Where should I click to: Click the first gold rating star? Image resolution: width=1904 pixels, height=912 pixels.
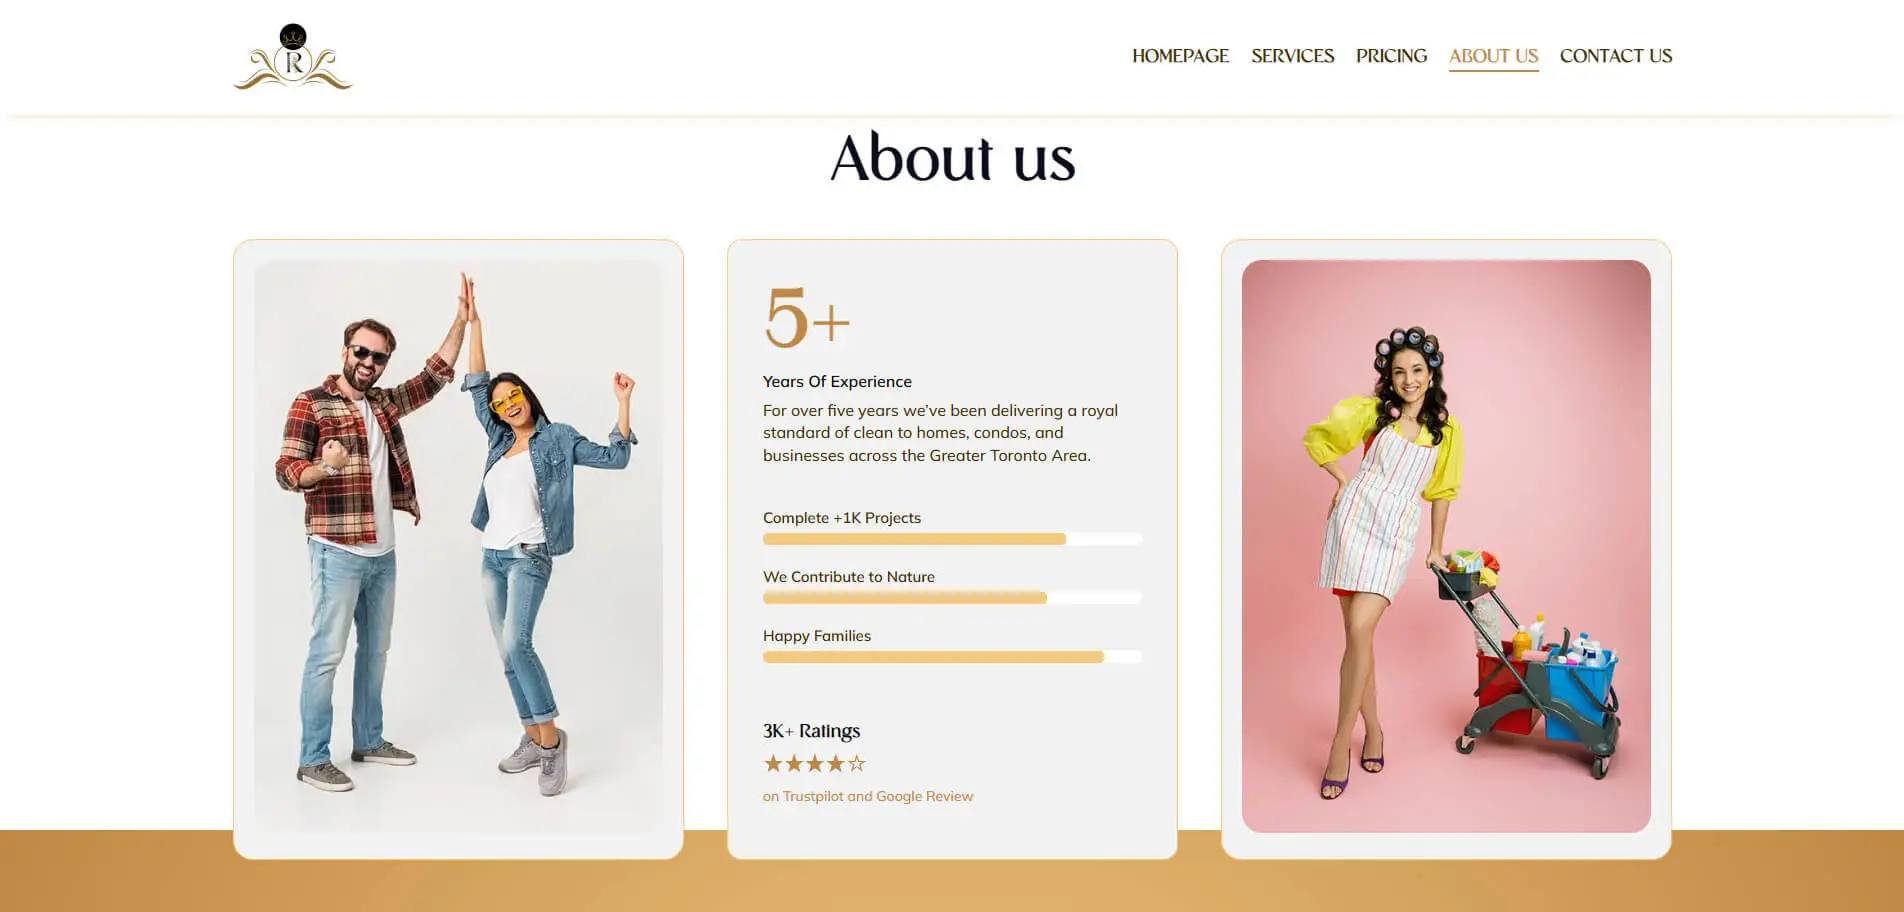pyautogui.click(x=773, y=764)
